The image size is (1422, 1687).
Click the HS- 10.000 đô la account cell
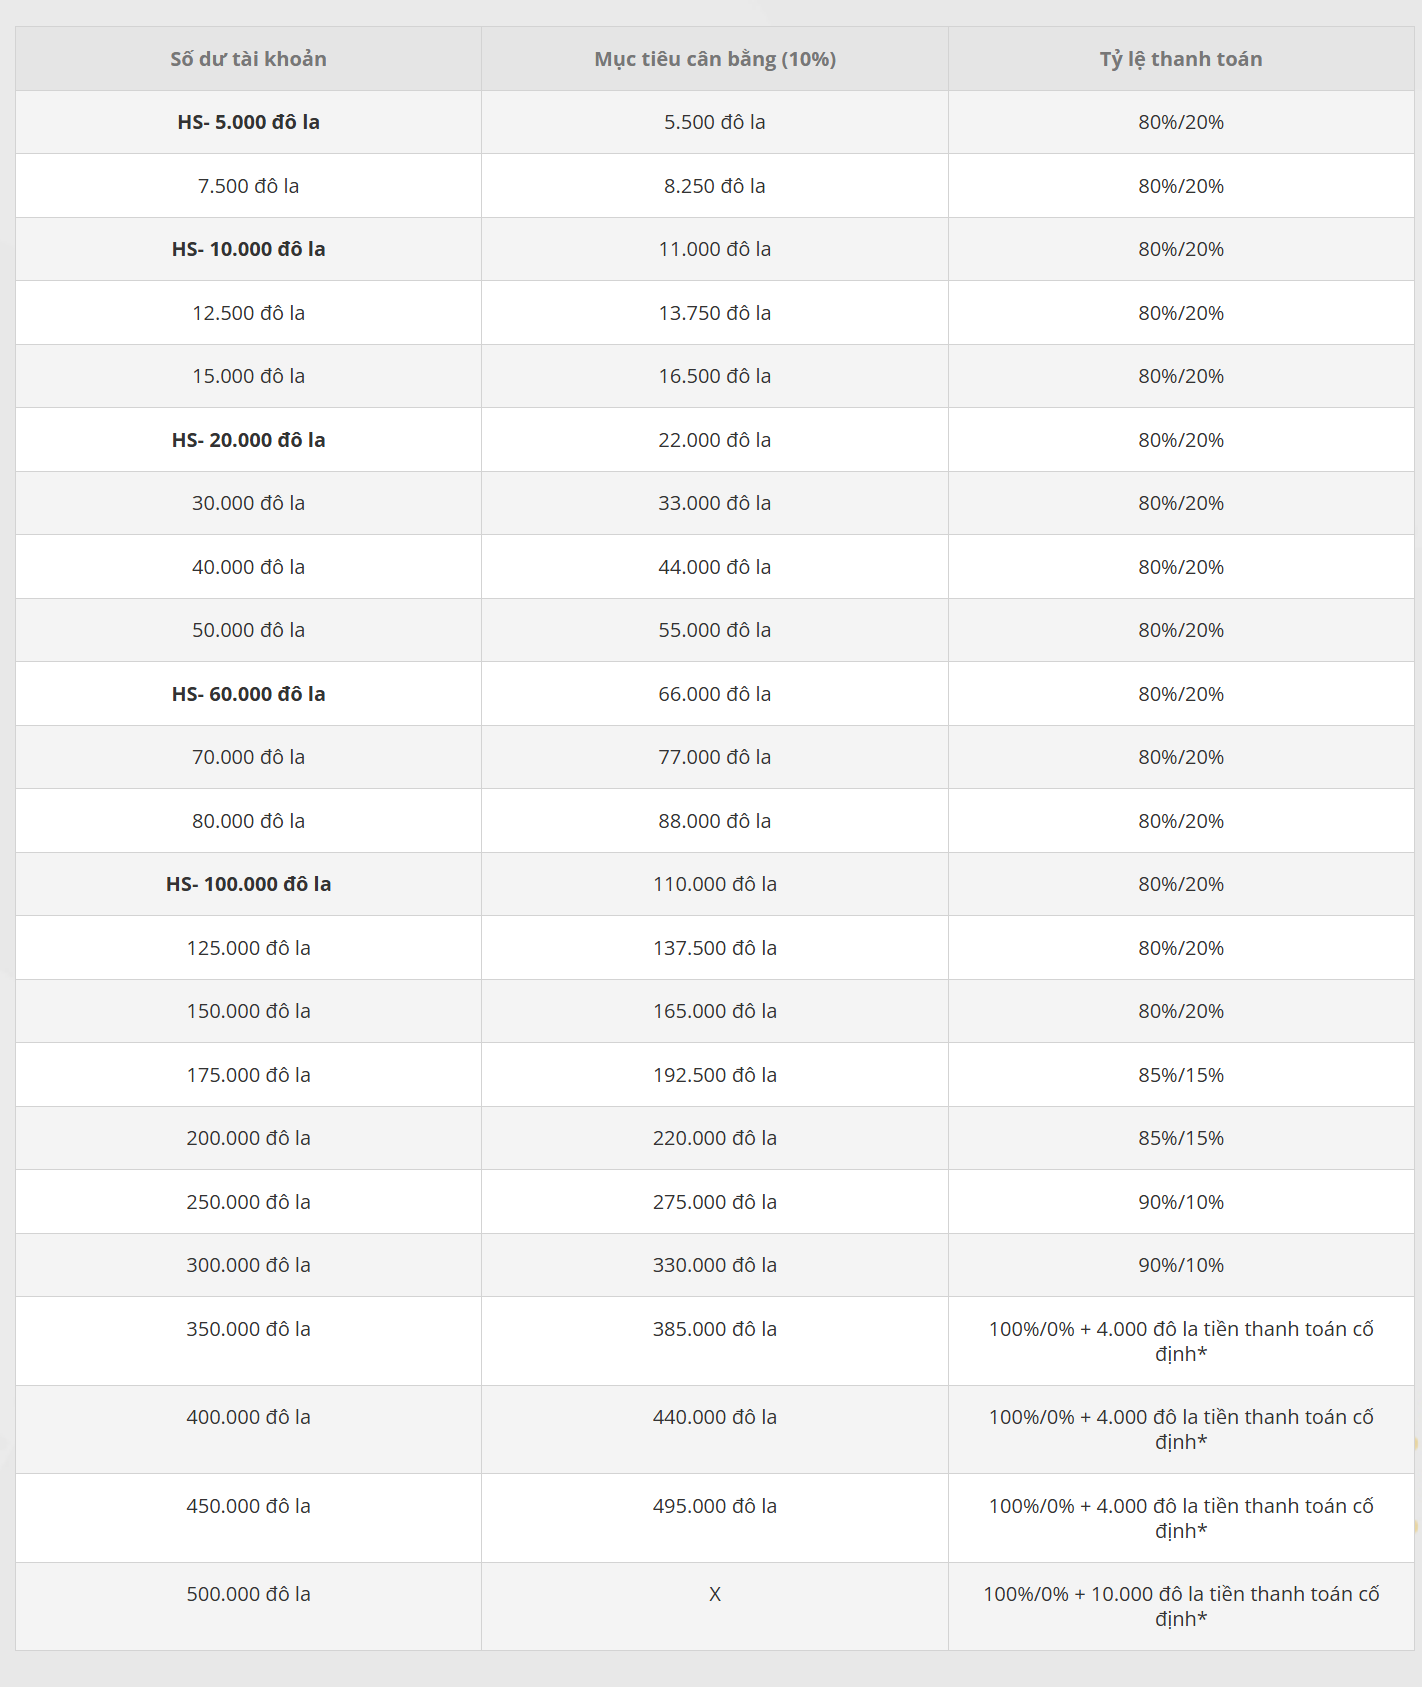pyautogui.click(x=248, y=249)
